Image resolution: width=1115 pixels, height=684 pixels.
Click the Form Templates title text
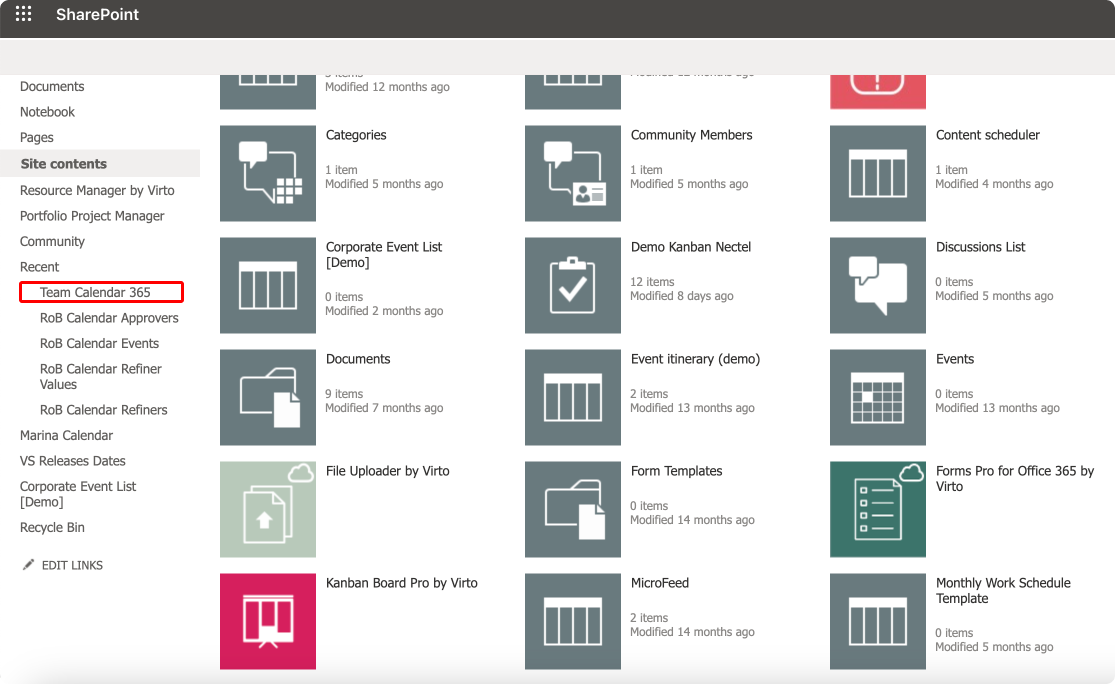coord(676,471)
